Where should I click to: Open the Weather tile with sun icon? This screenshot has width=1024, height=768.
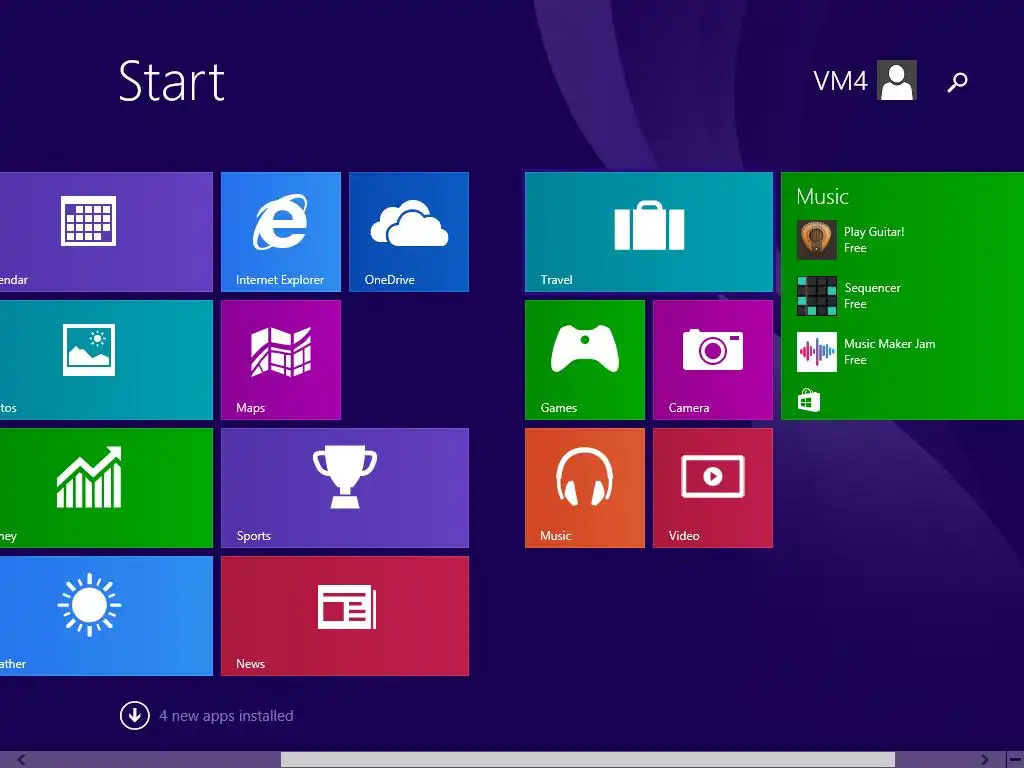(x=106, y=616)
